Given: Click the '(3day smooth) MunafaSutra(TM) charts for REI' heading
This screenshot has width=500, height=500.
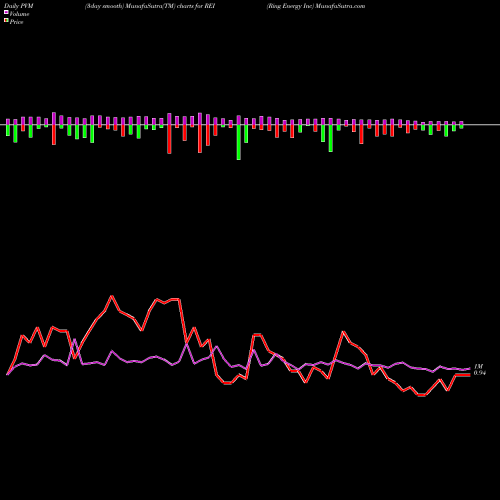Looking at the screenshot, I should point(150,6).
